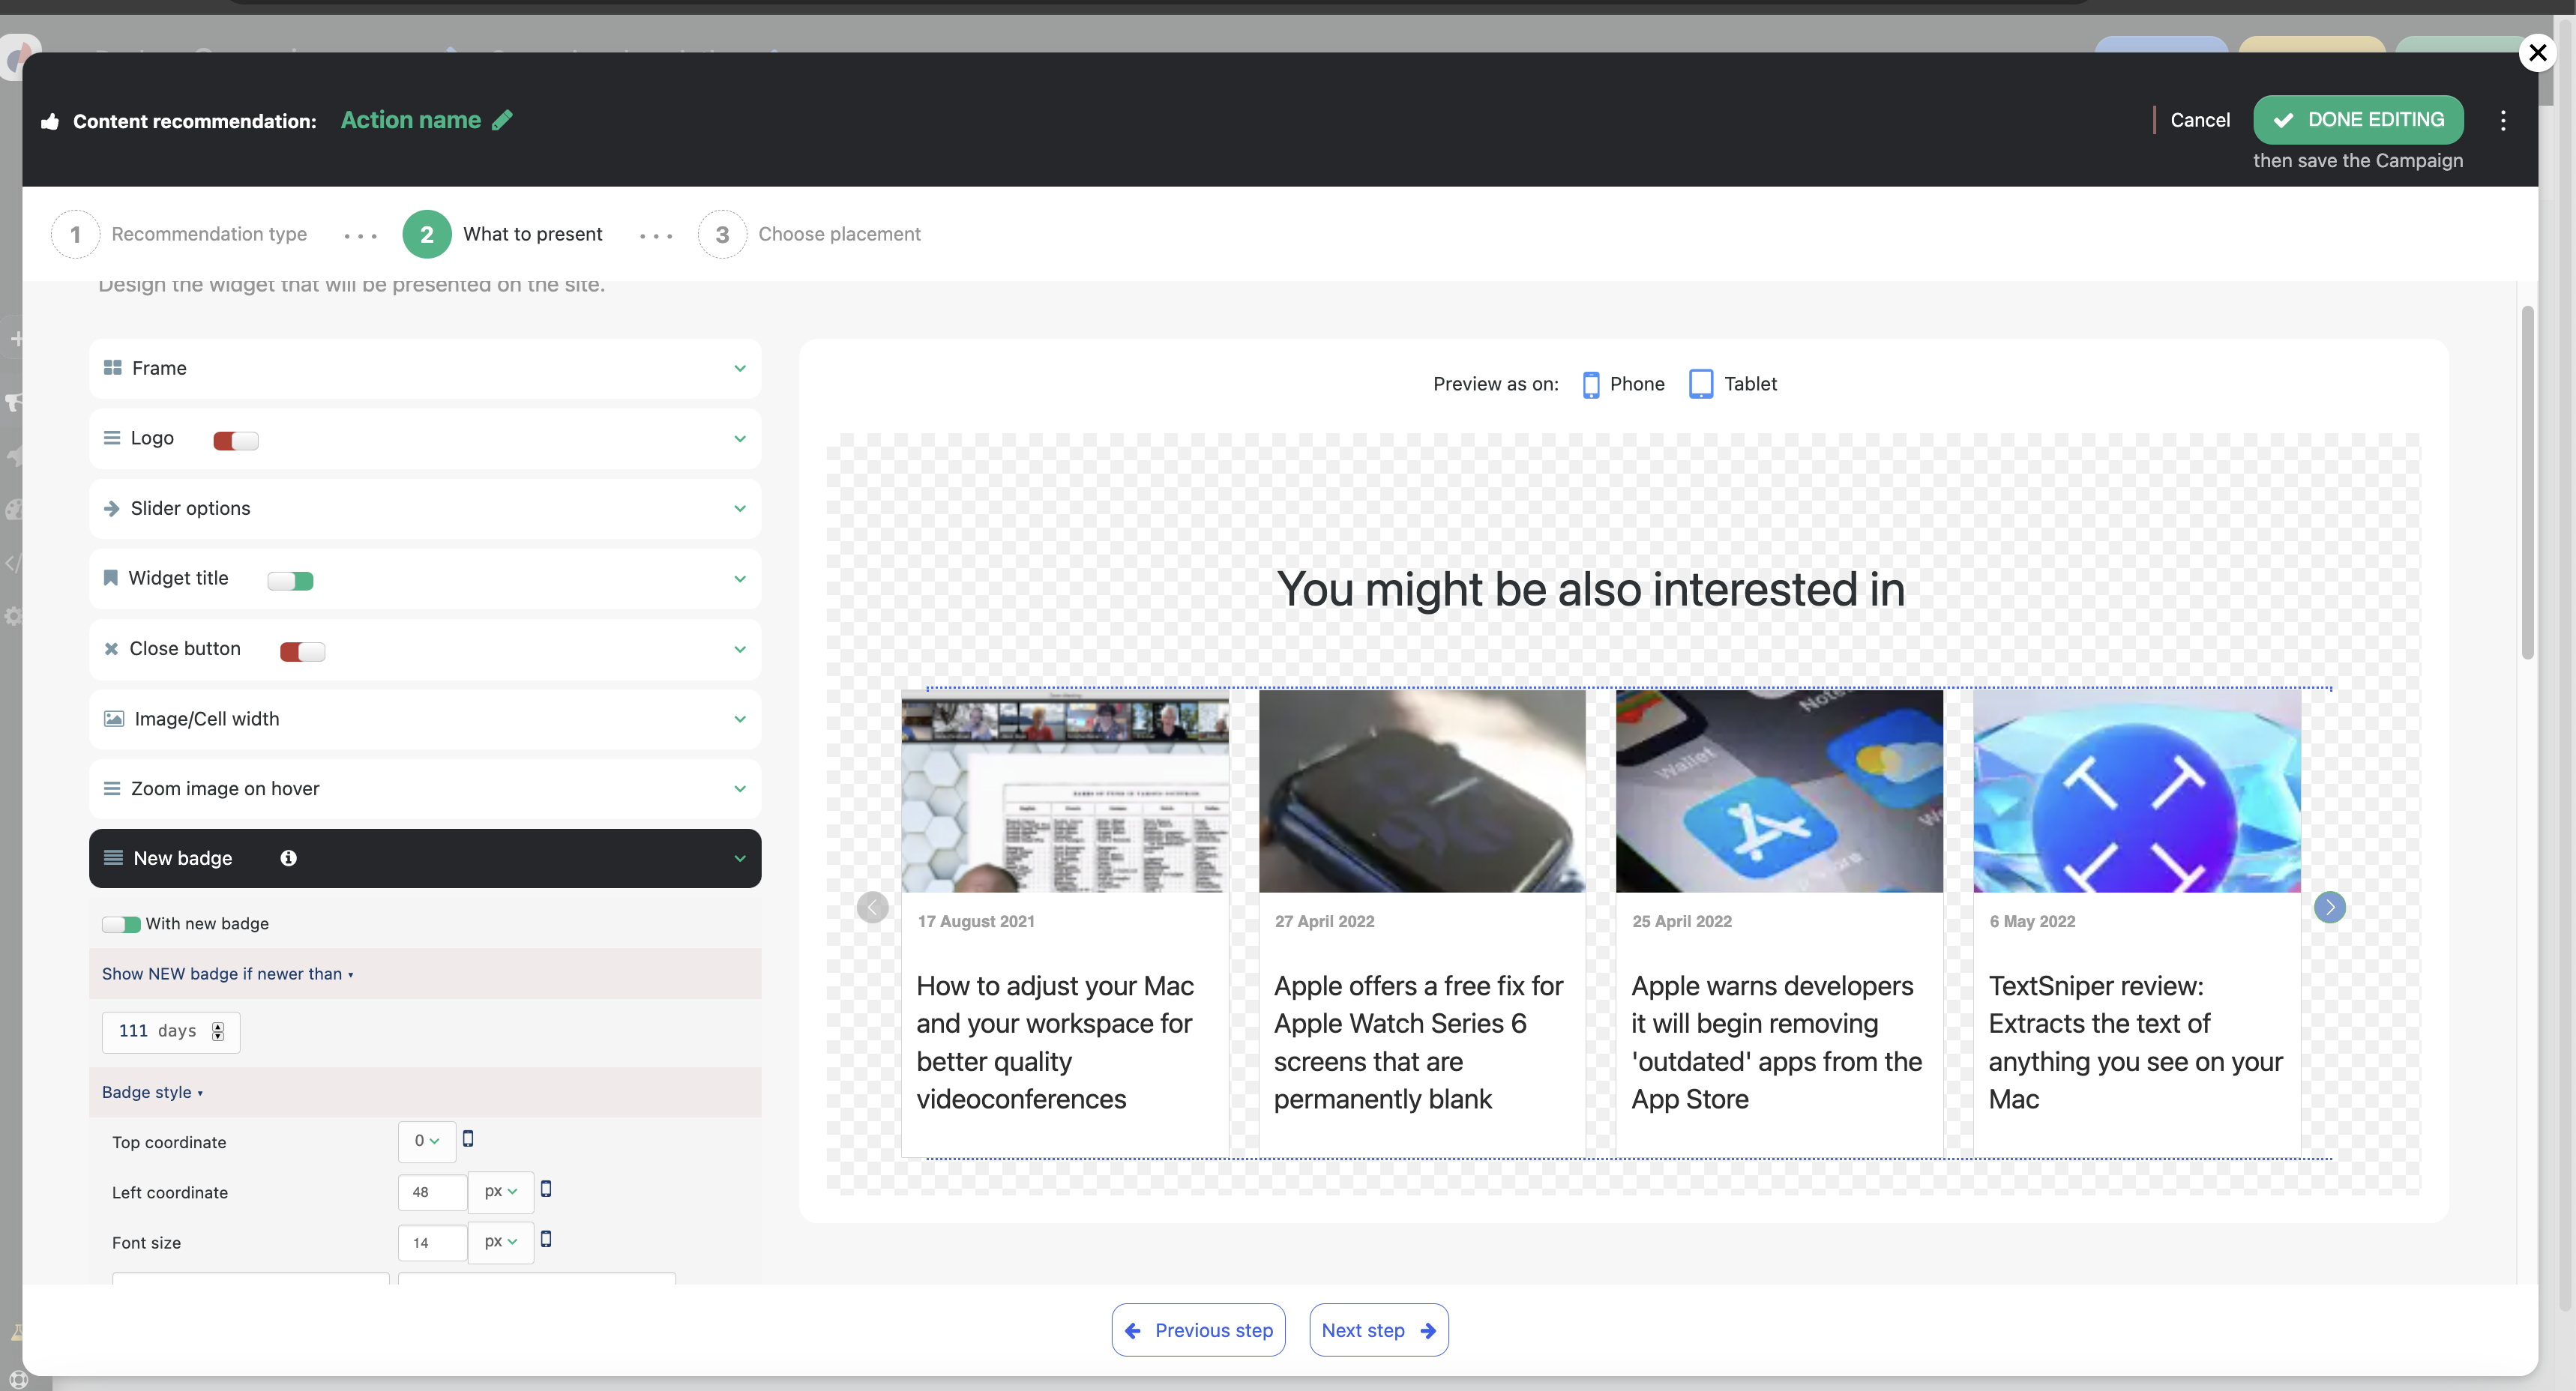
Task: Go to step 1 Recommendation type
Action: coord(180,234)
